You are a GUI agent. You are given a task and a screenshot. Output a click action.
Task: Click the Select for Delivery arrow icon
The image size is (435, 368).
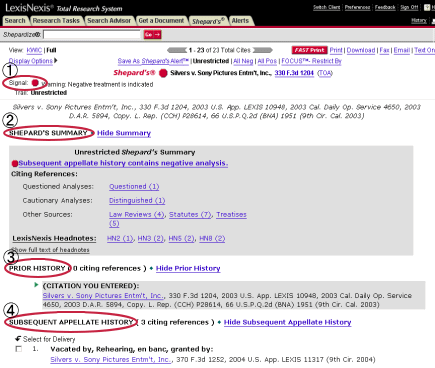pyautogui.click(x=18, y=339)
